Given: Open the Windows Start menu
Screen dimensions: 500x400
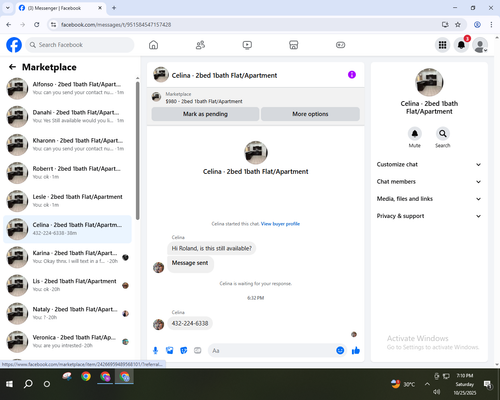Looking at the screenshot, I should 9,384.
